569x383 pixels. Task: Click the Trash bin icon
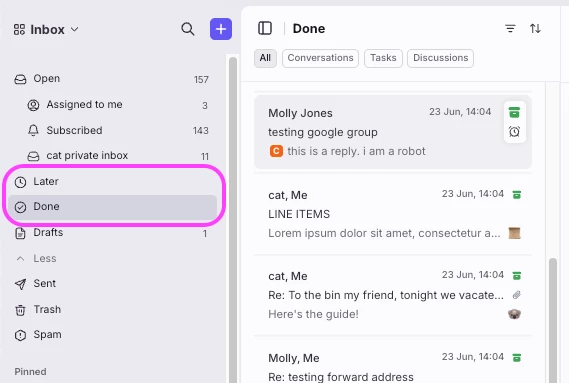[20, 310]
